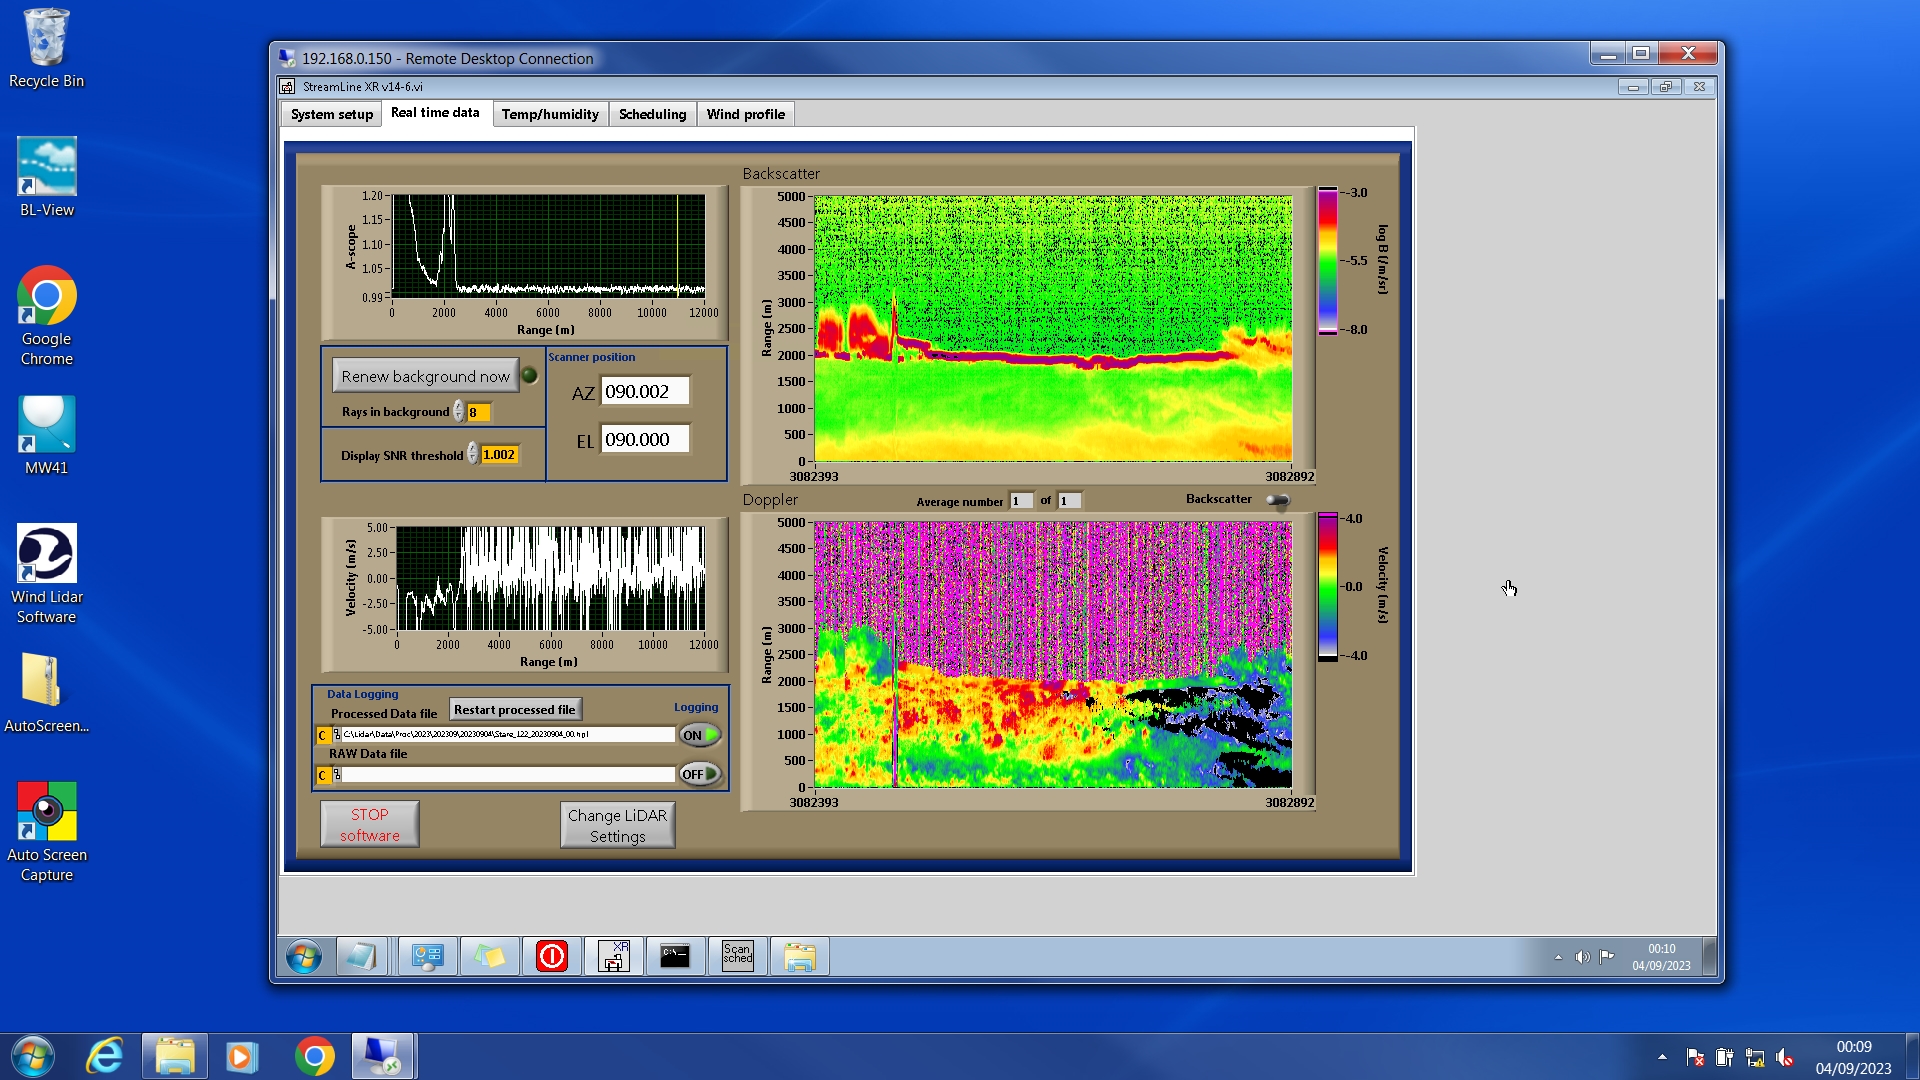Click the Backscatter color scale bar
Viewport: 1920px width, 1080px height.
[x=1327, y=260]
